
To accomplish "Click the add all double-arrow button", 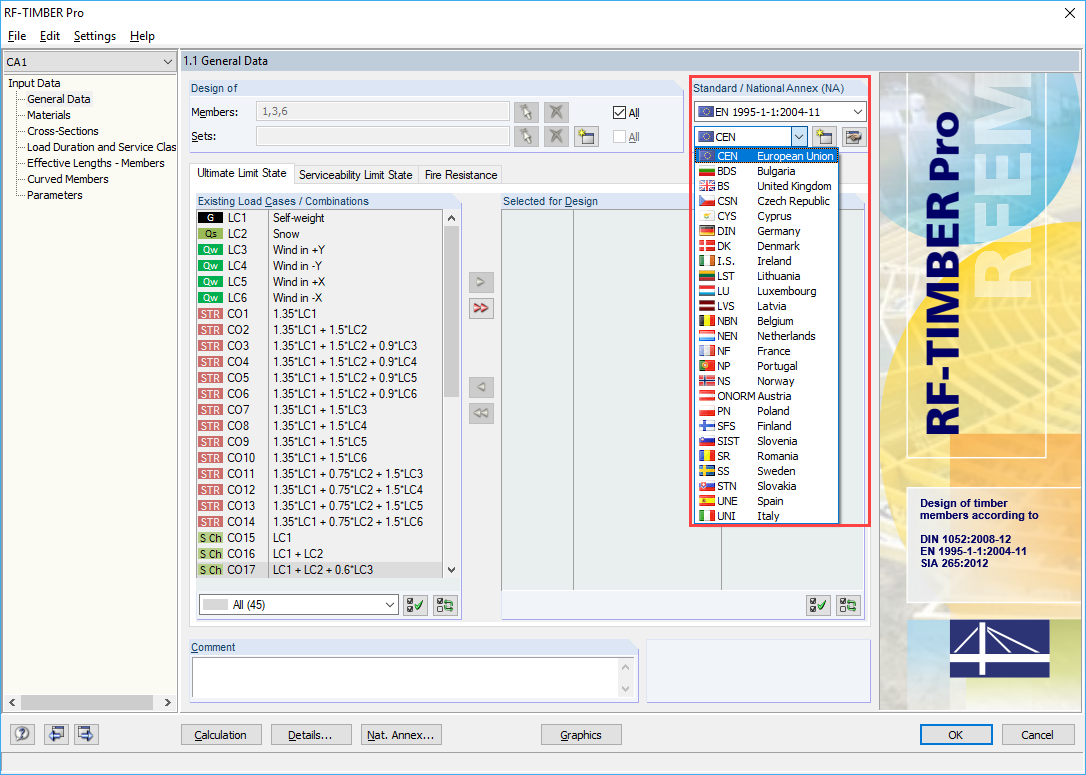I will [481, 308].
